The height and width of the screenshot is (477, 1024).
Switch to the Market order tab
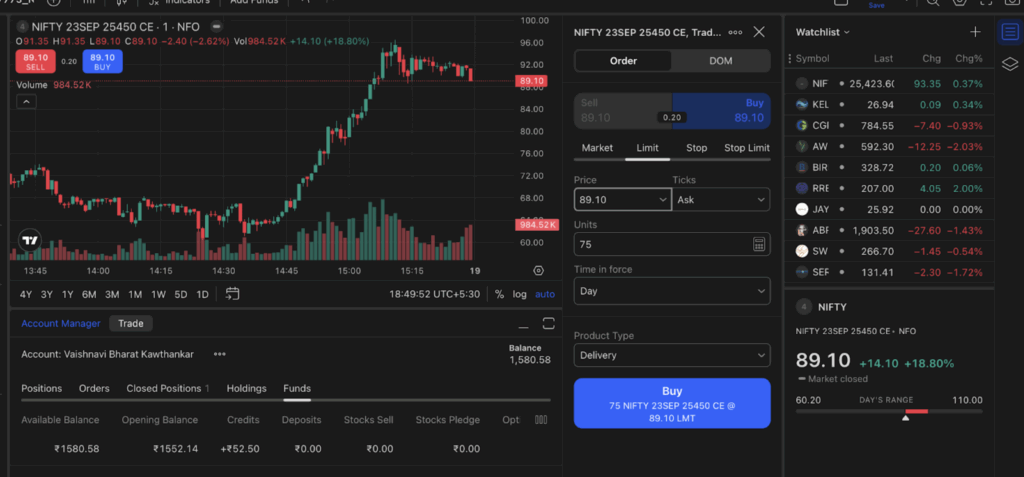tap(597, 148)
